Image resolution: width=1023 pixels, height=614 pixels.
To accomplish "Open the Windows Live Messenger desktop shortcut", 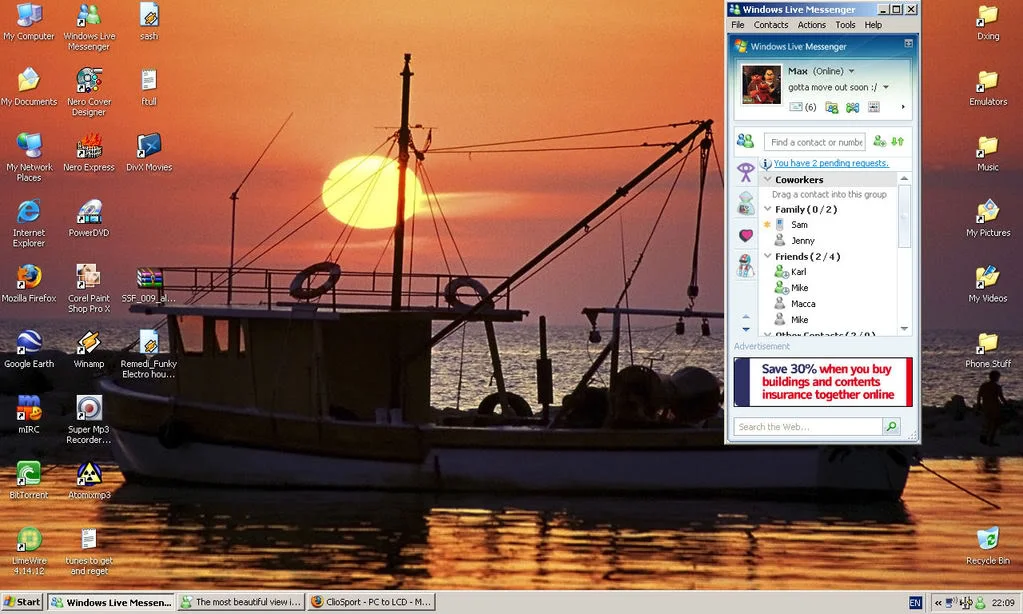I will pos(89,27).
